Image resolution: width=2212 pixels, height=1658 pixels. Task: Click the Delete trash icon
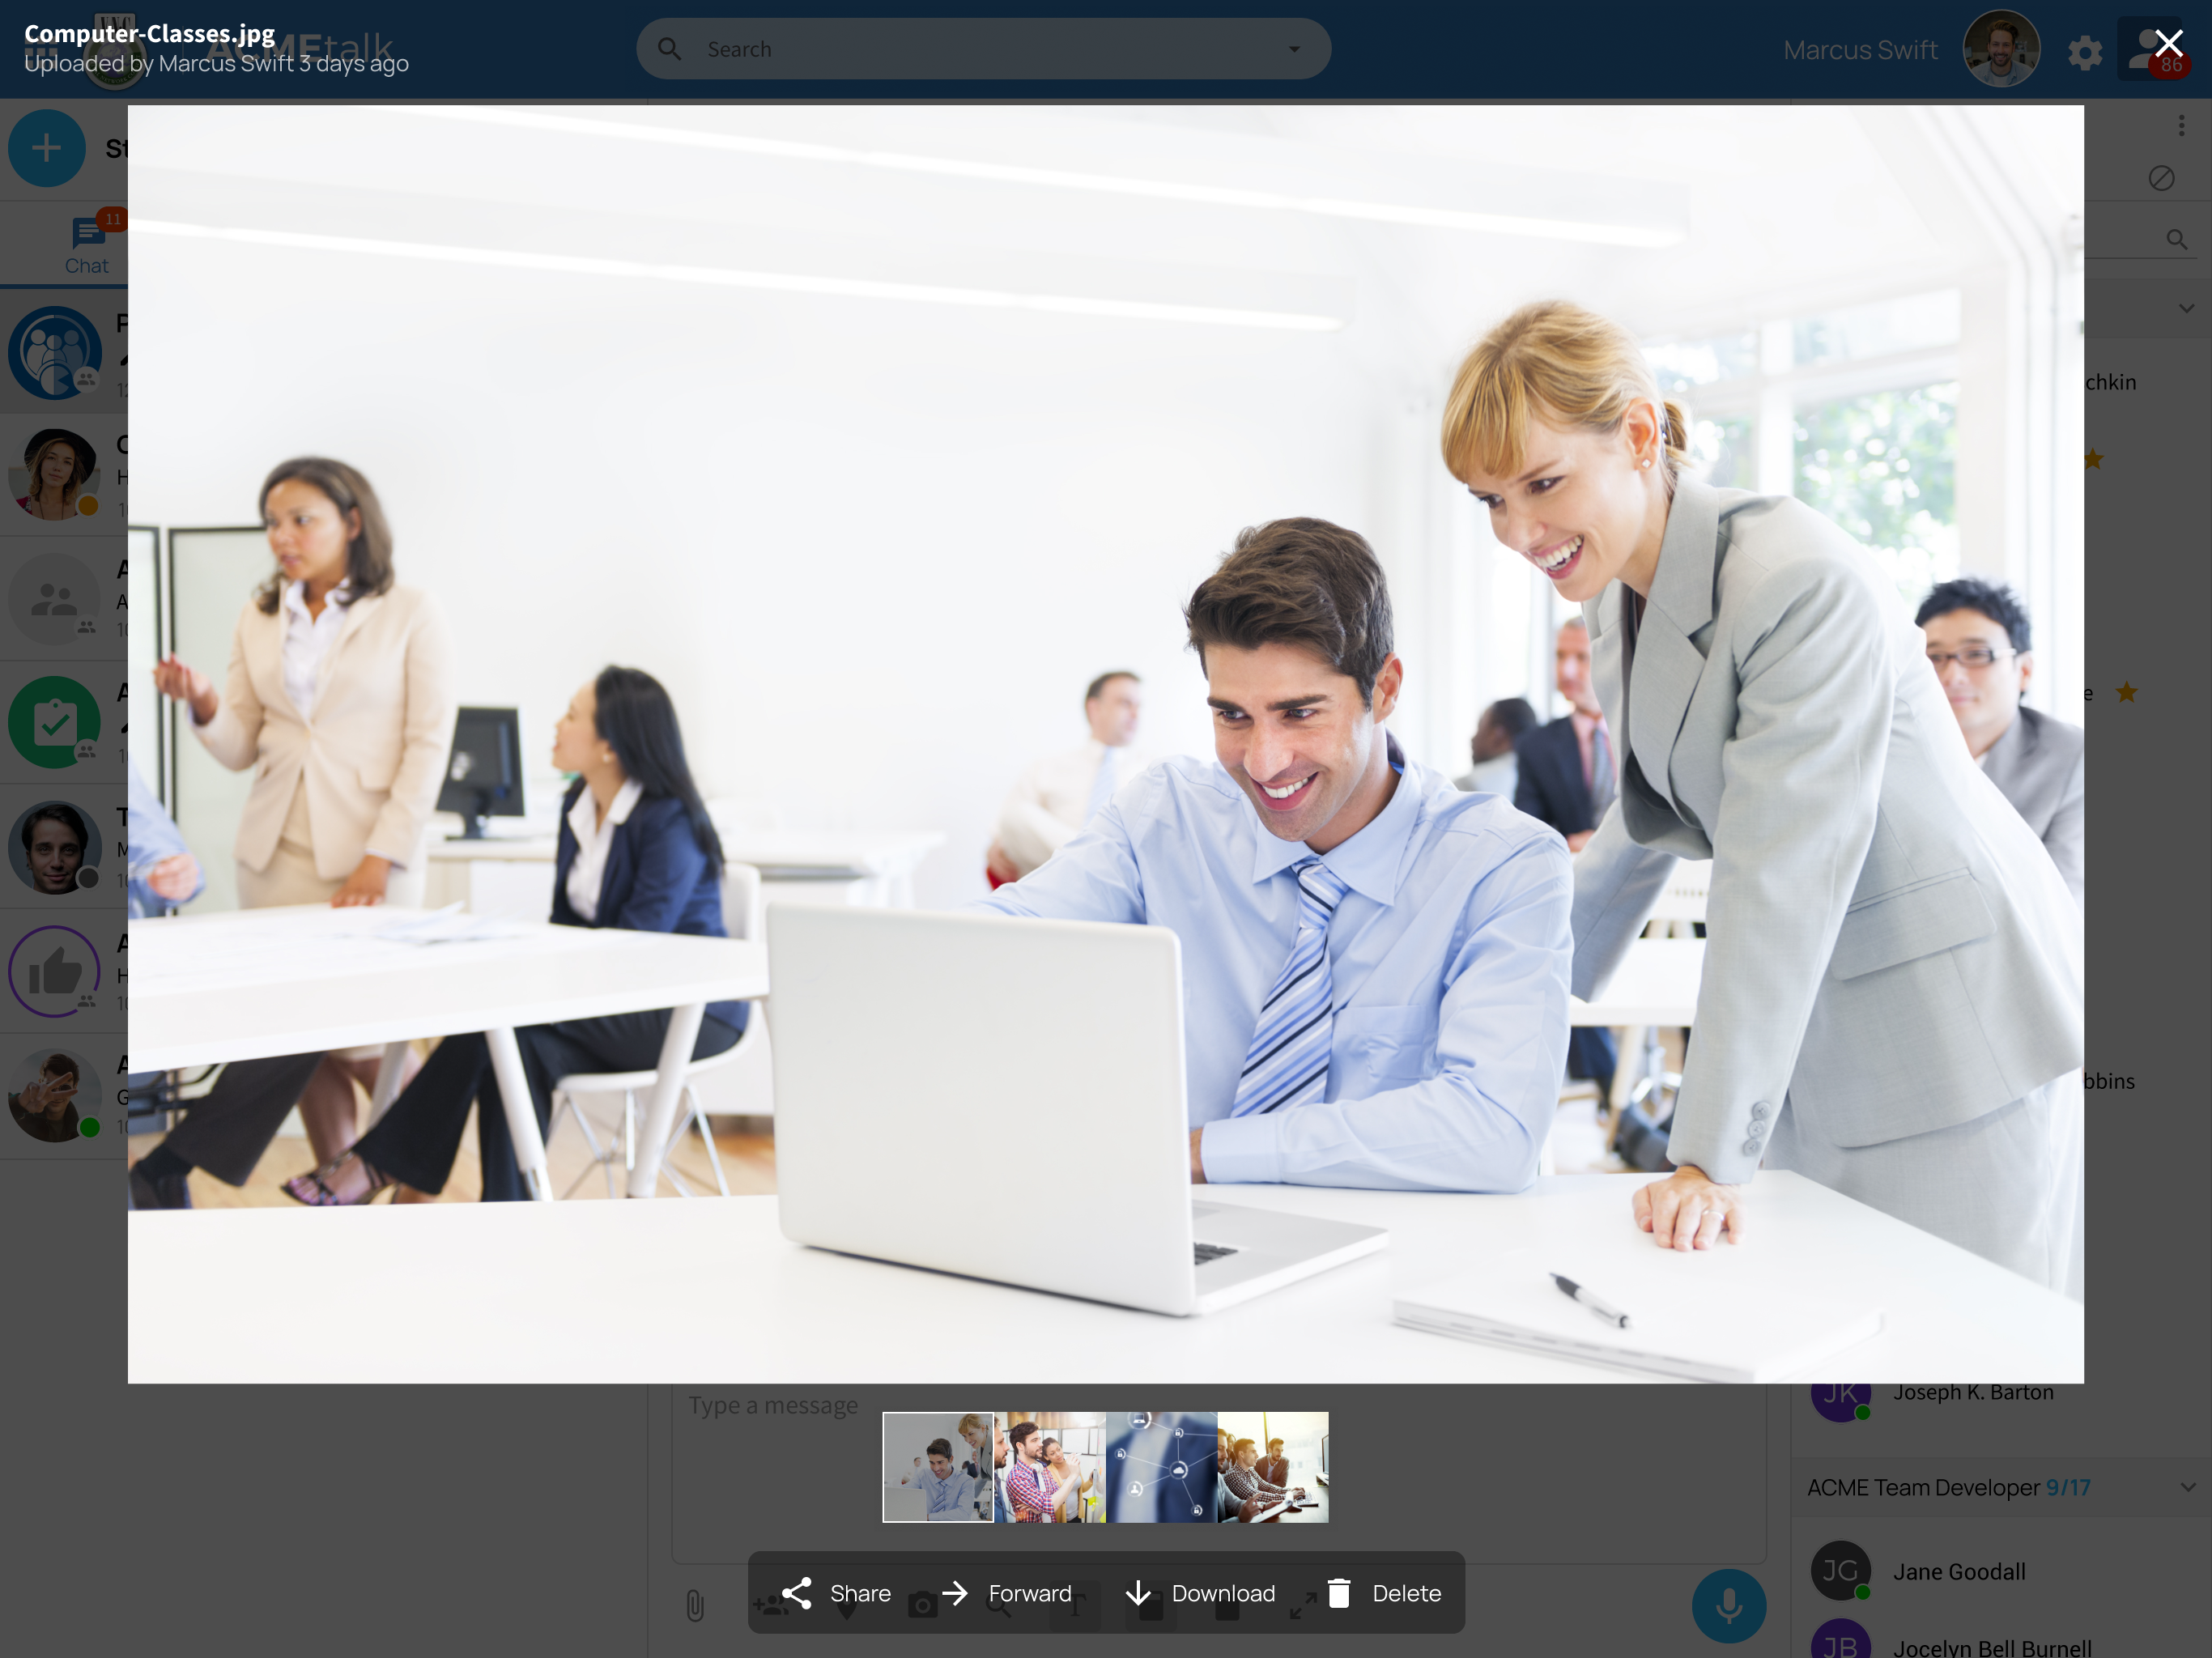click(x=1339, y=1593)
